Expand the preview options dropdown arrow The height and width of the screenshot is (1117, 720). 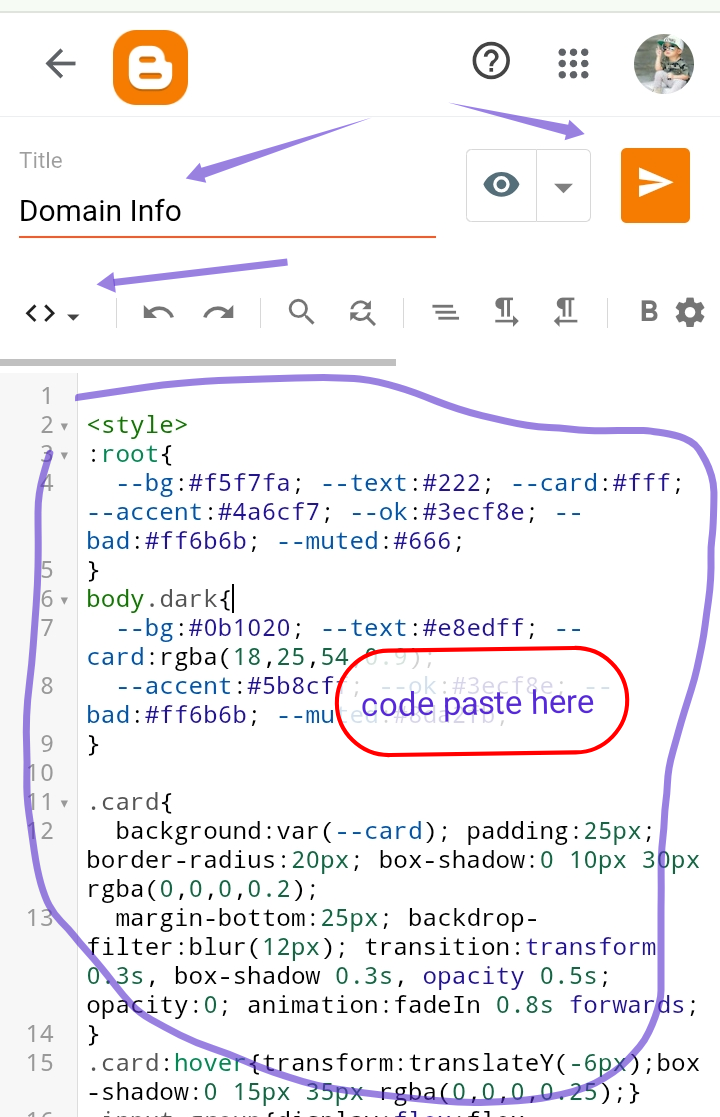tap(563, 187)
